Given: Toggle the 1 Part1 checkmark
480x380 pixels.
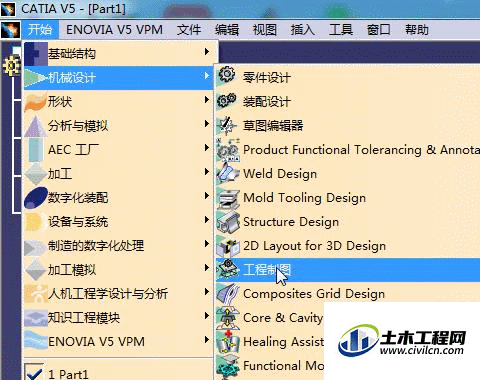Looking at the screenshot, I should (x=35, y=372).
